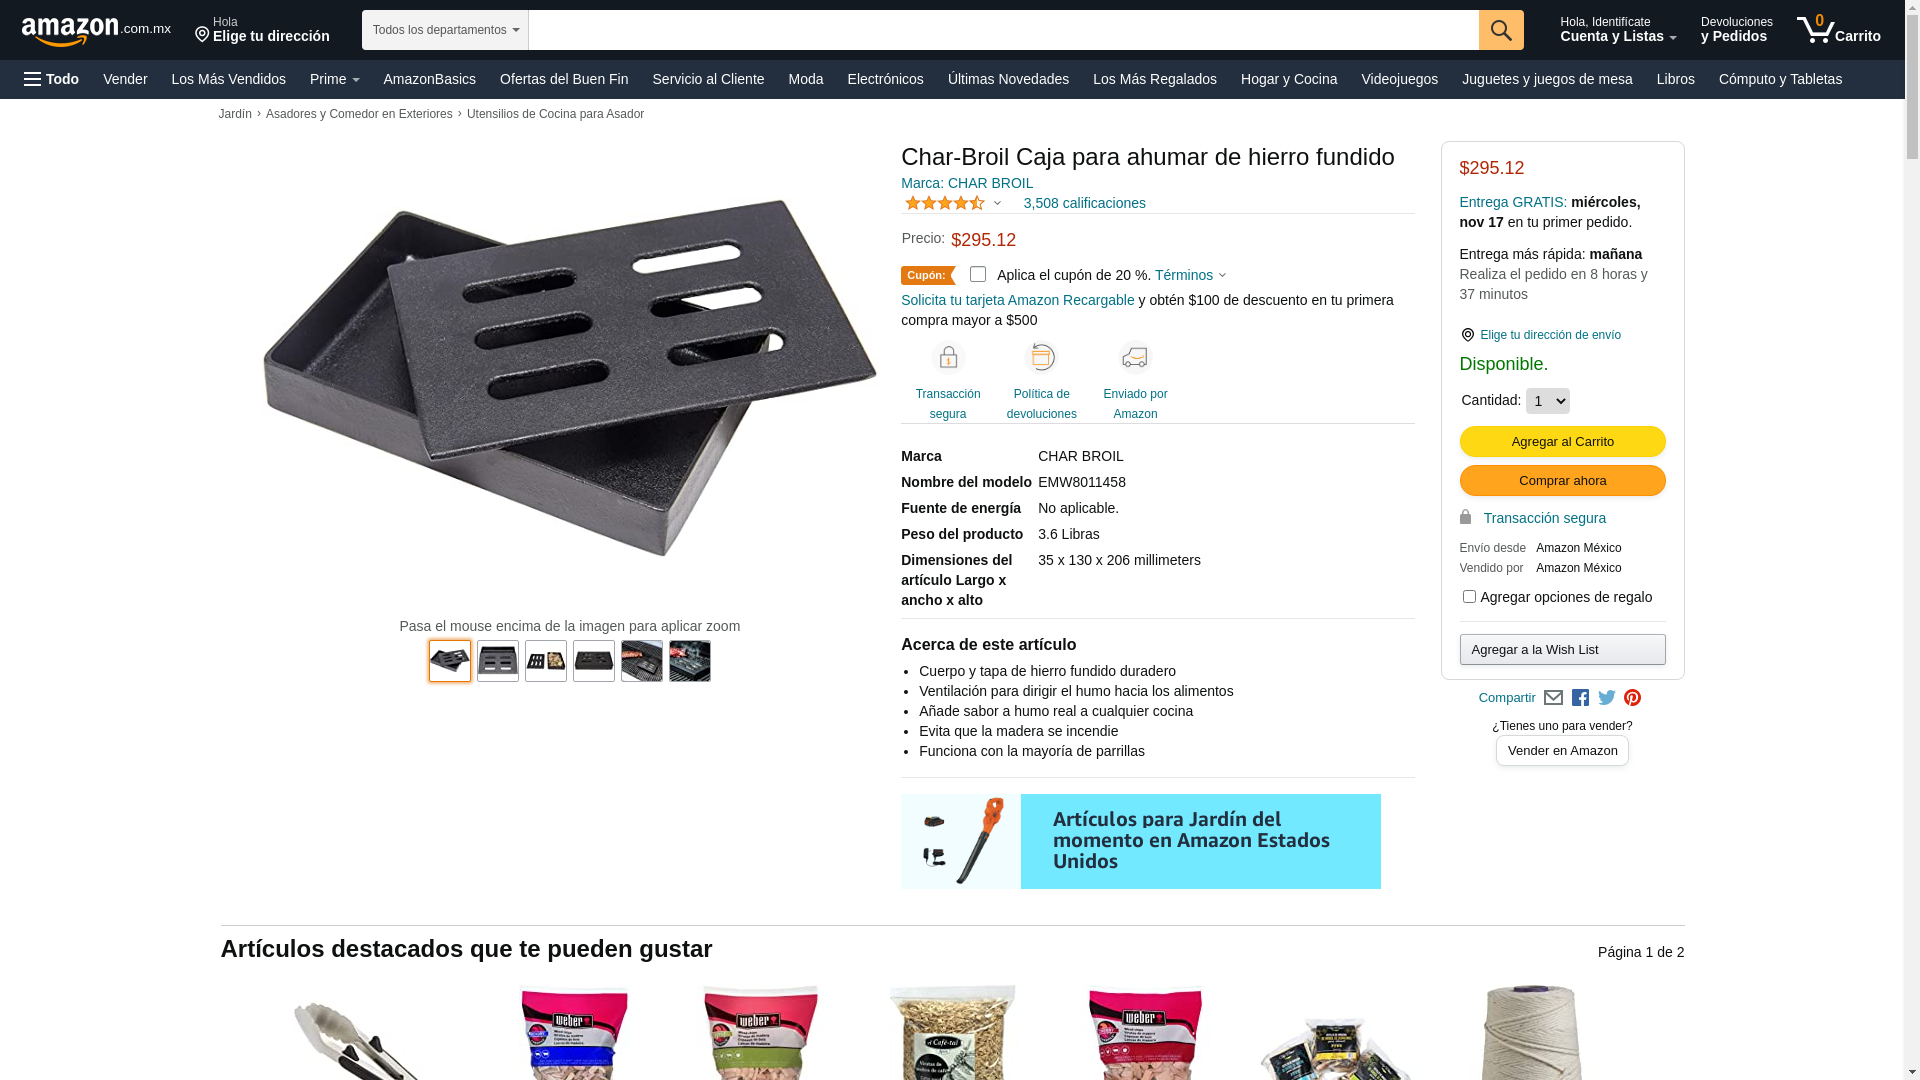This screenshot has width=1920, height=1080.
Task: Open Ofertas del Buen Fin menu item
Action: coord(564,79)
